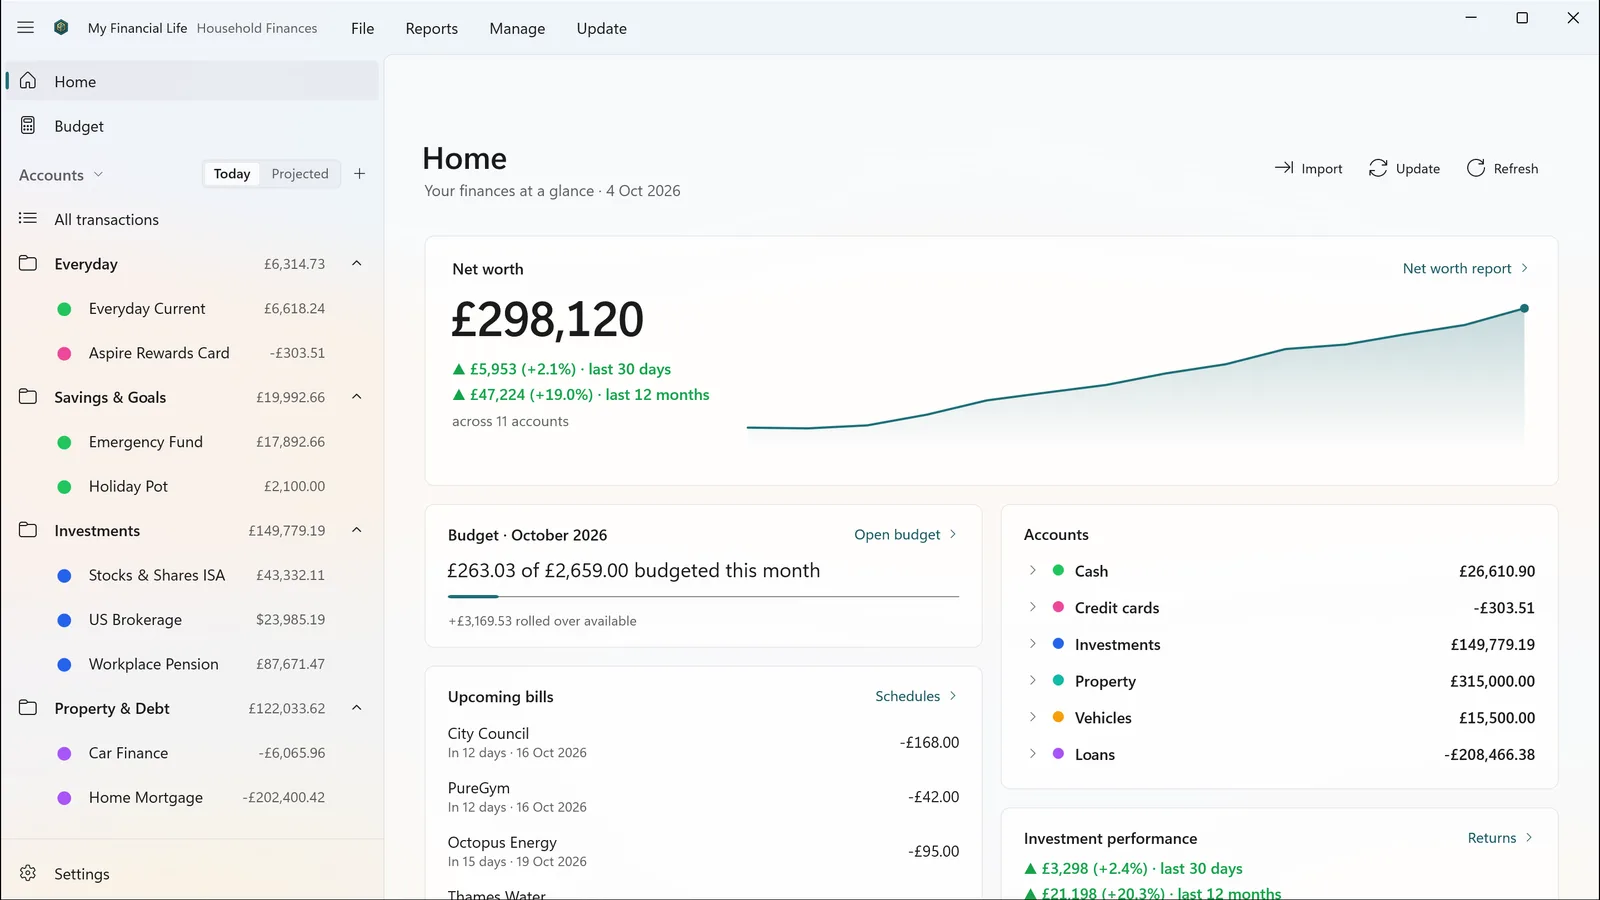
Task: Click the pink dot beside Aspire Rewards Card
Action: (x=64, y=353)
